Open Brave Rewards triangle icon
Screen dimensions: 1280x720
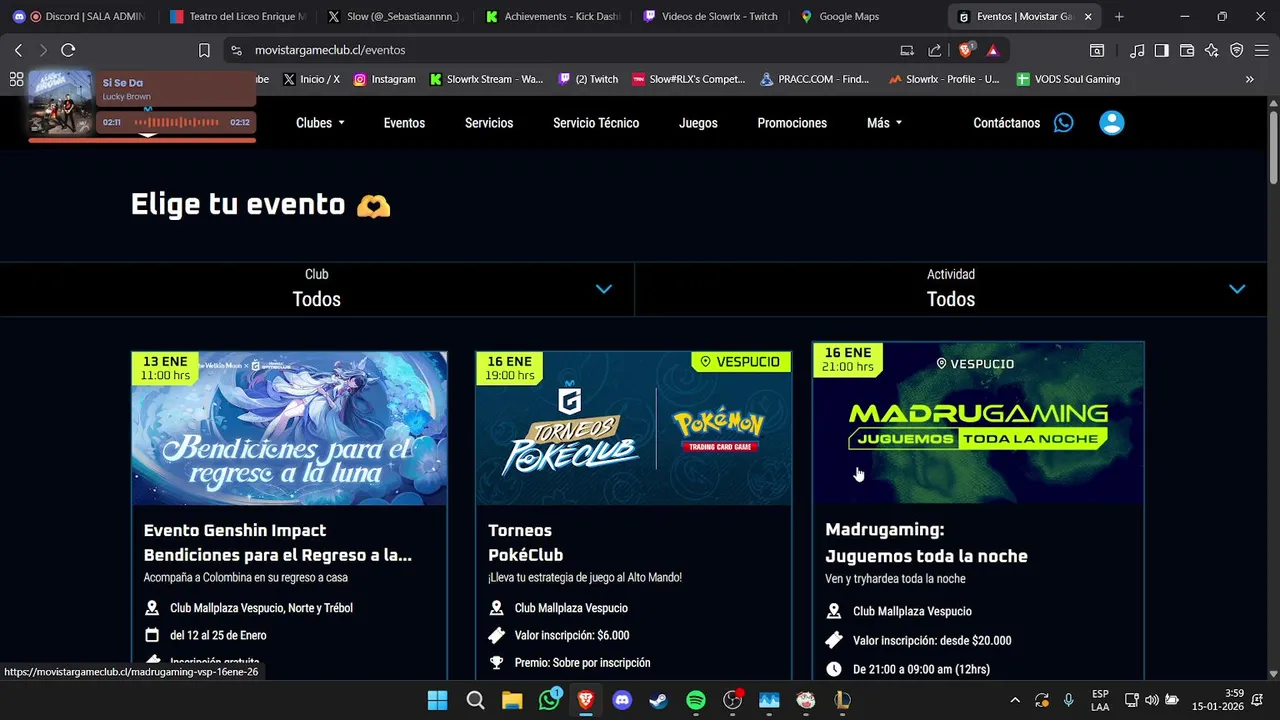click(992, 50)
